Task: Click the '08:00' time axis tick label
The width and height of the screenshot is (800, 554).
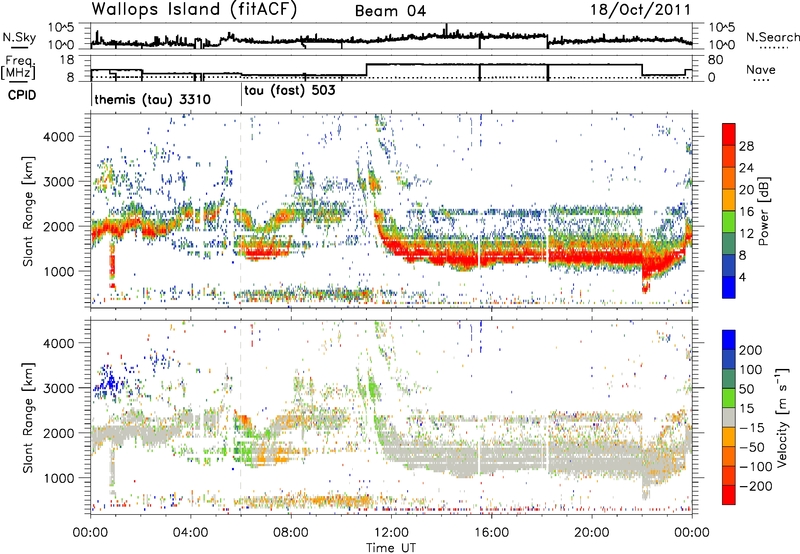Action: [291, 533]
